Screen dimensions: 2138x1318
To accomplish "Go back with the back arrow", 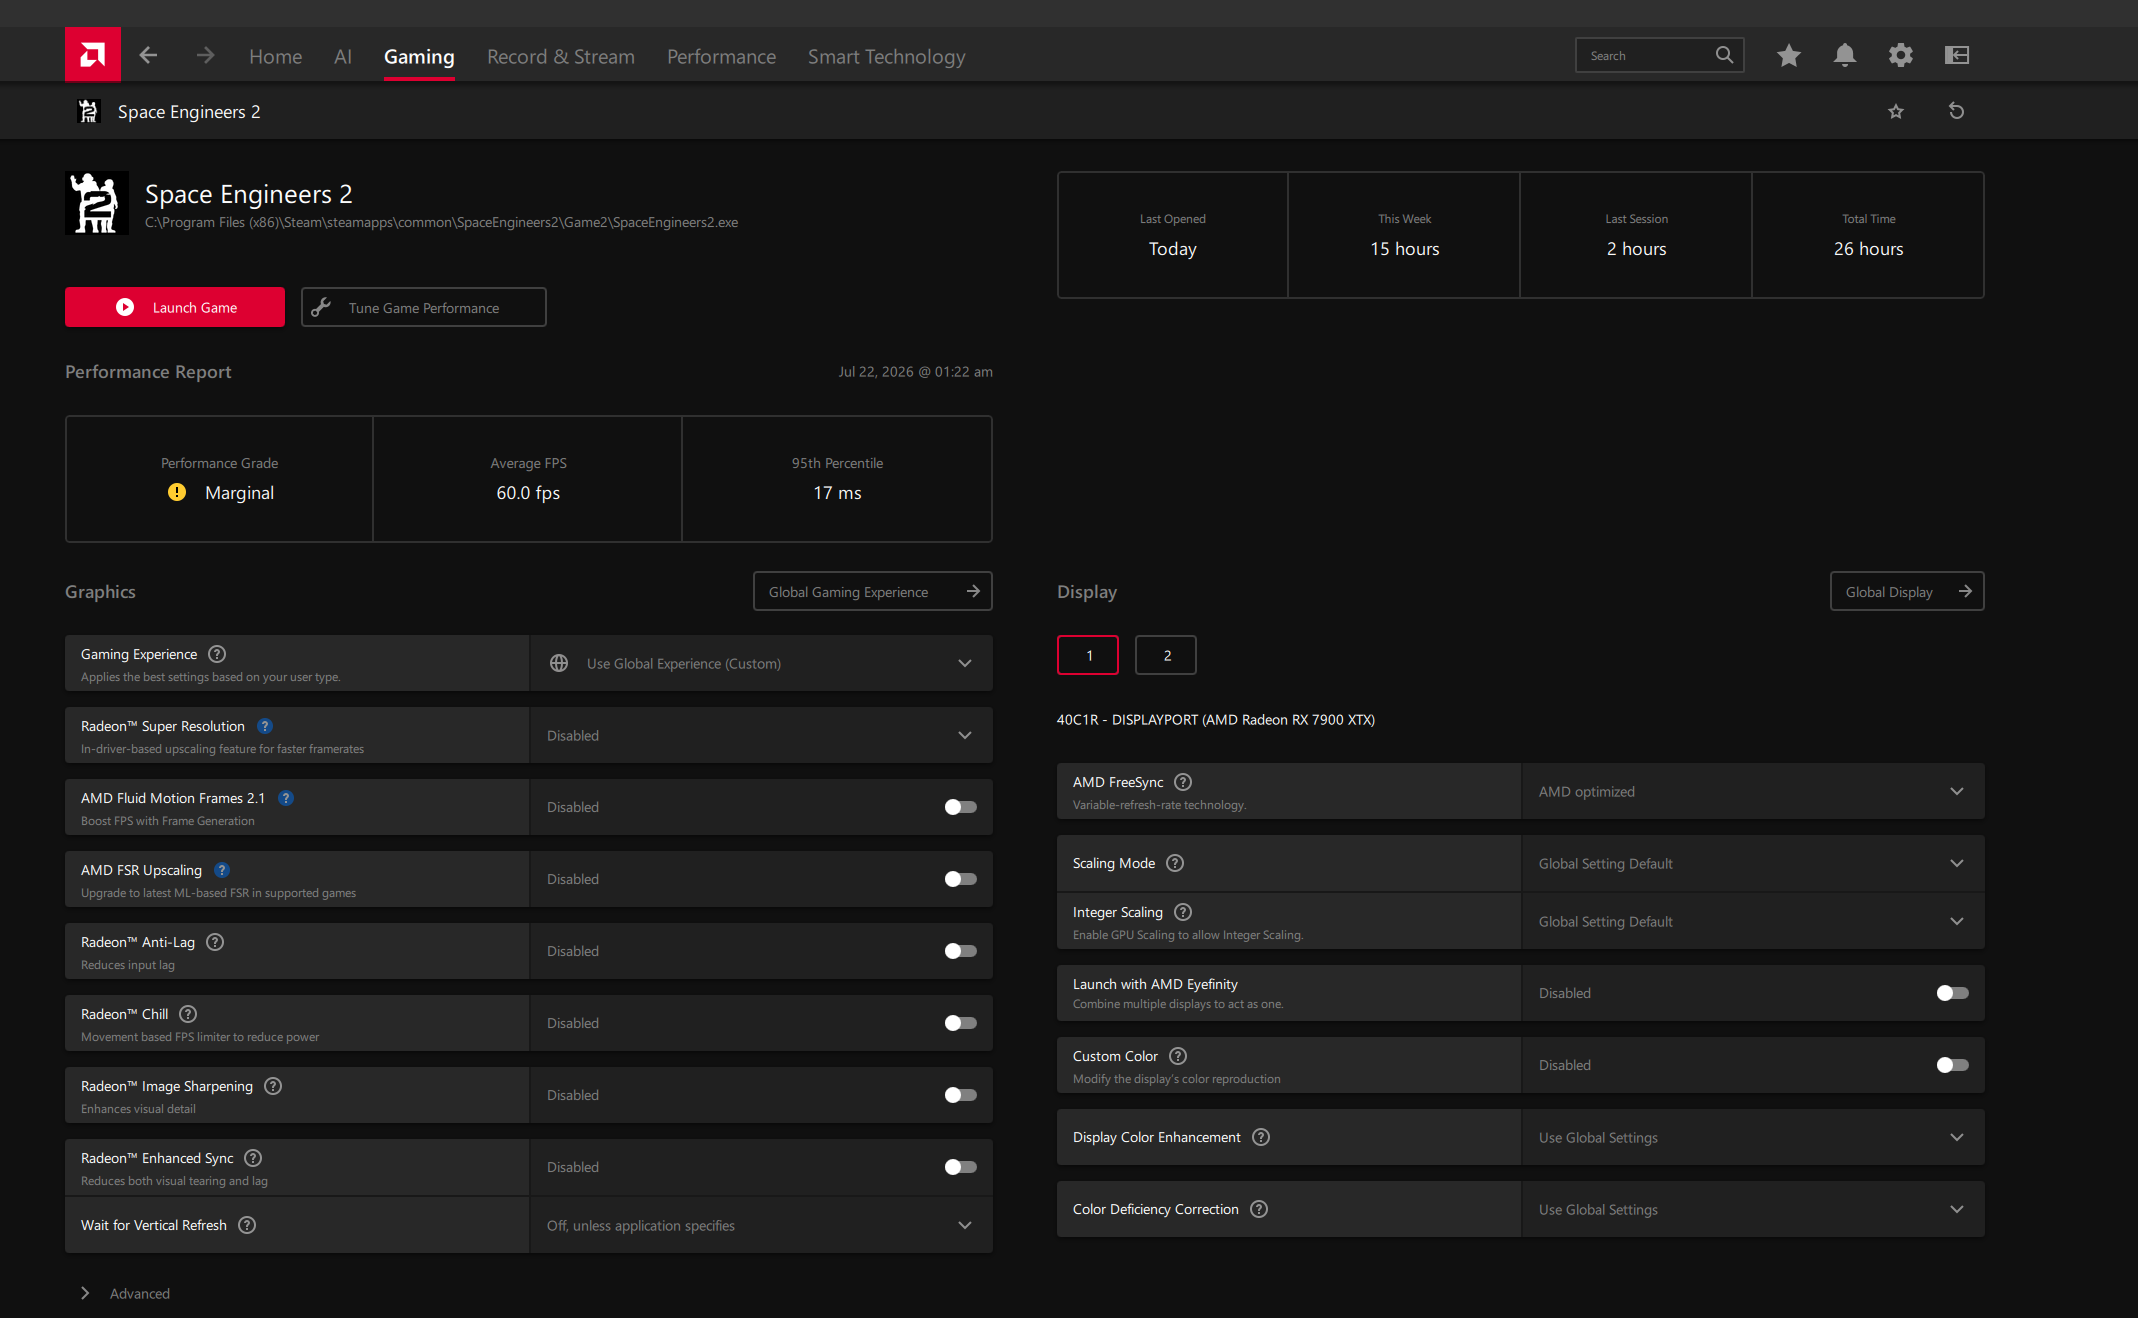I will [x=148, y=56].
